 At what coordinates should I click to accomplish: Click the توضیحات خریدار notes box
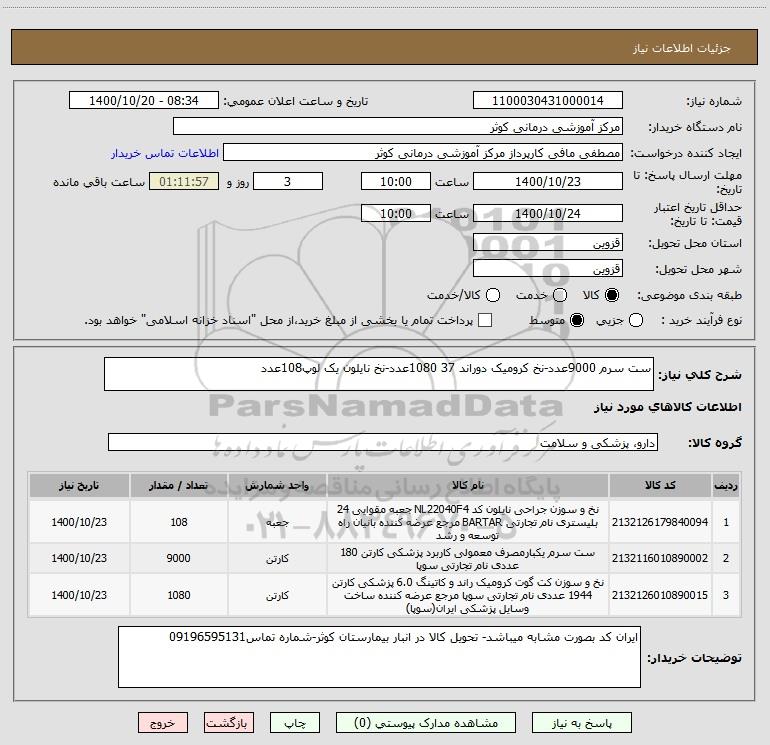tap(379, 657)
